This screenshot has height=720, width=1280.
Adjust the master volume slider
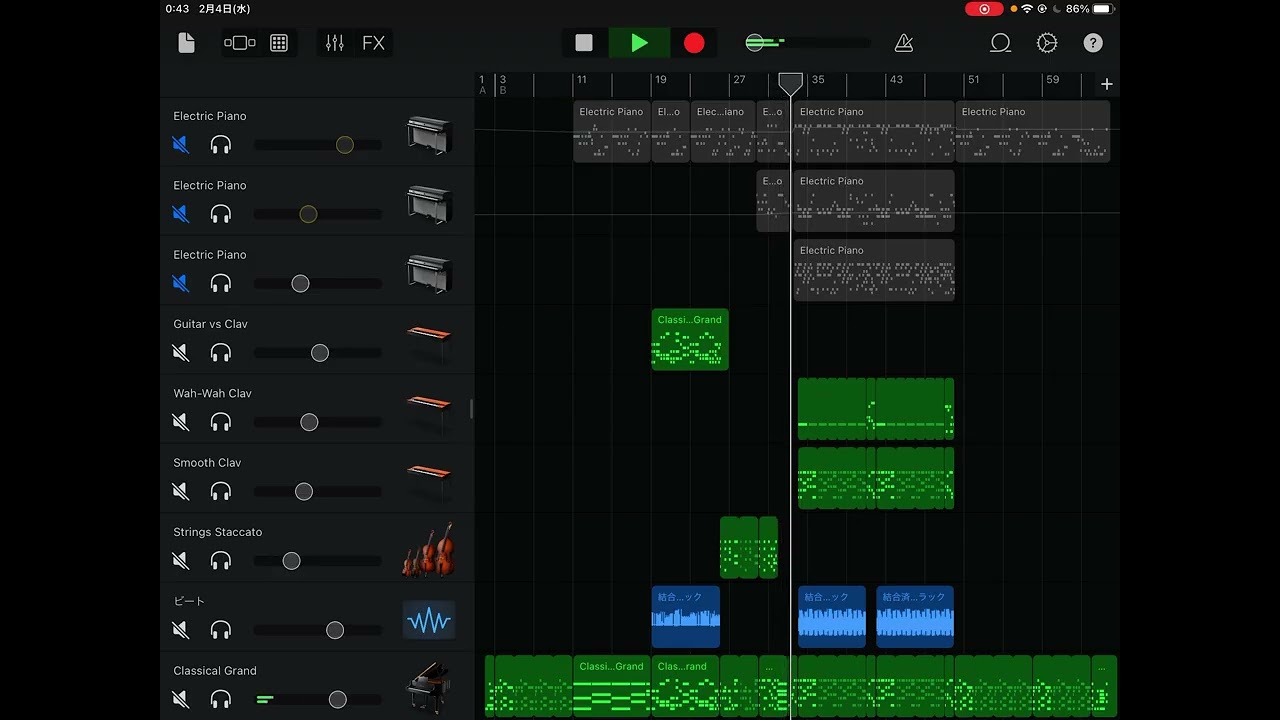[x=807, y=43]
